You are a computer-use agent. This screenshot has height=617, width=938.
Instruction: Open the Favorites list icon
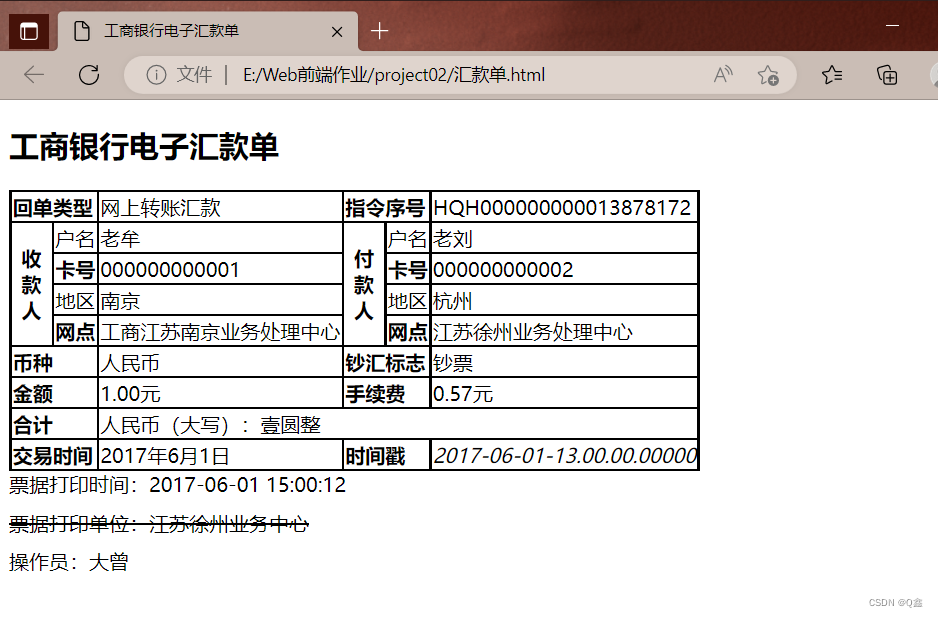[x=832, y=75]
